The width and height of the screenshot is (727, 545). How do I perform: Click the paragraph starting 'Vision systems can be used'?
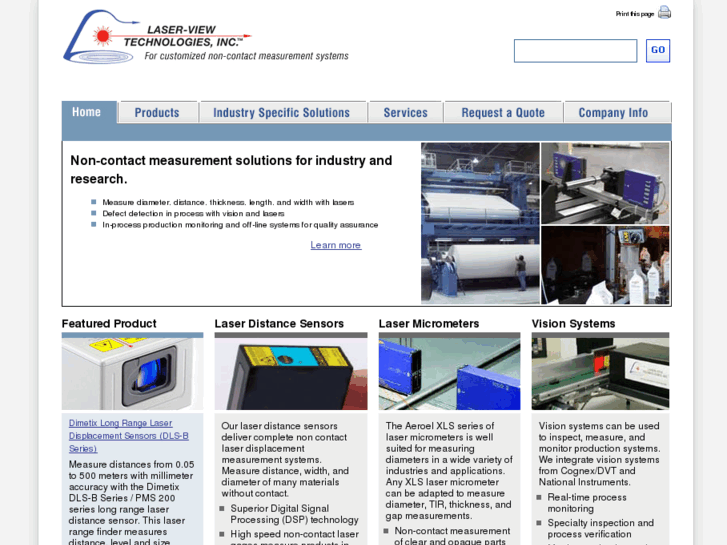coord(599,454)
